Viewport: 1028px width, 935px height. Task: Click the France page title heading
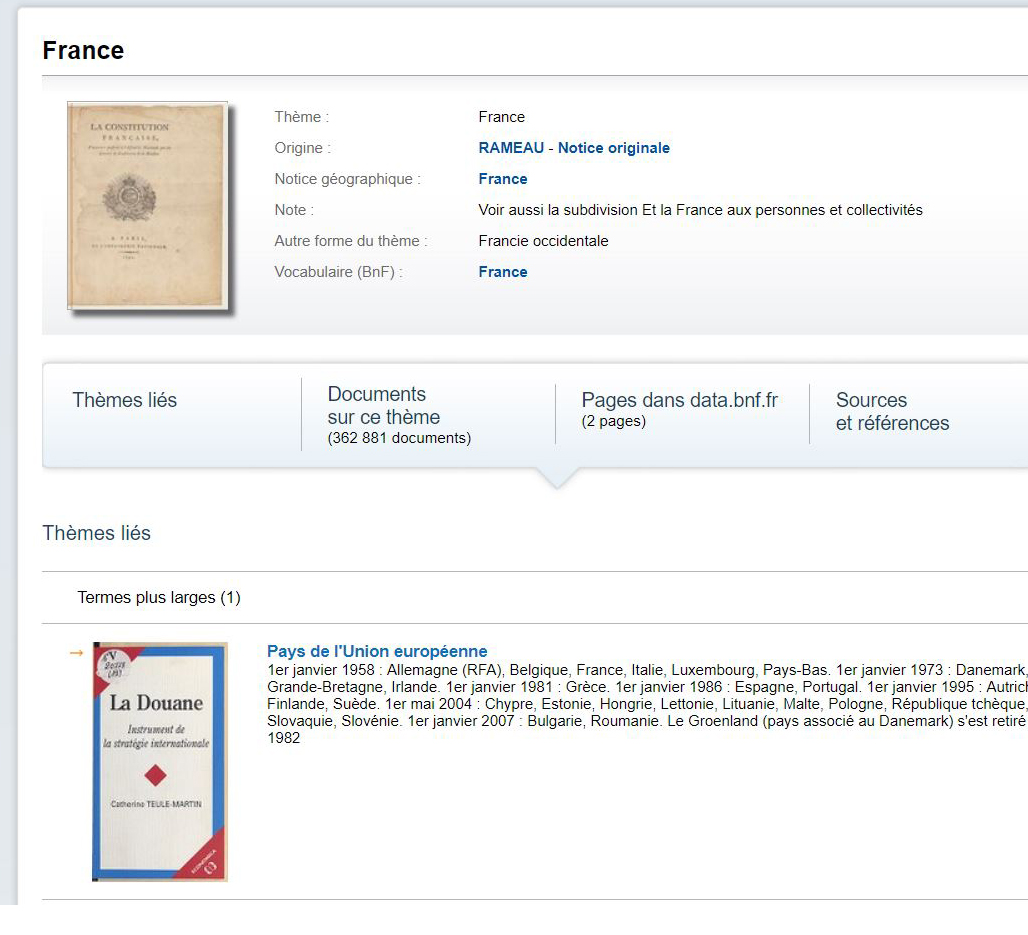[83, 51]
